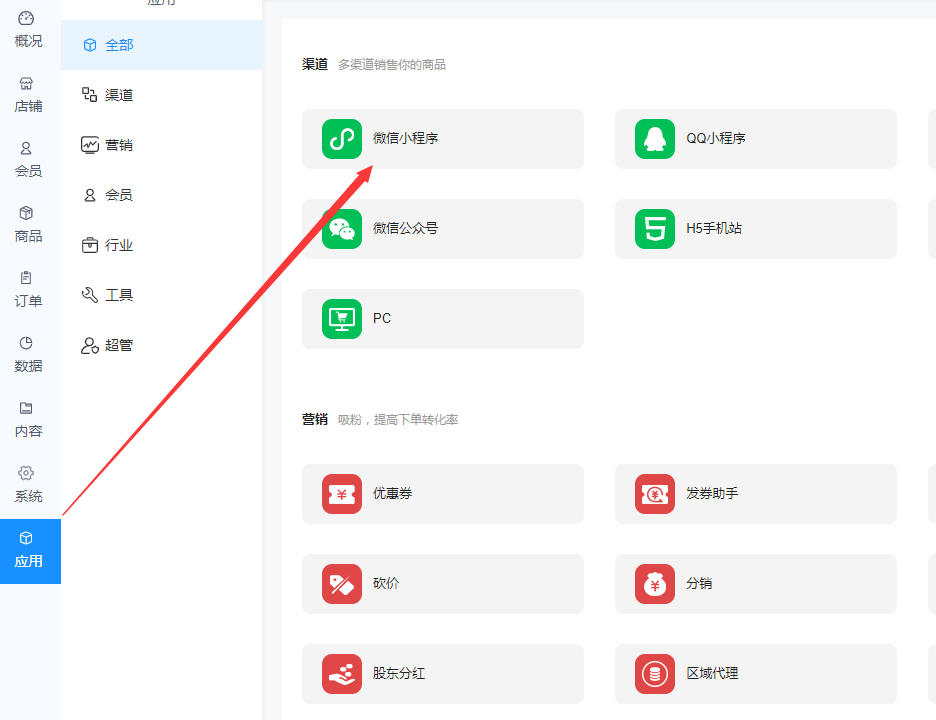Open the 微信公众号 card label
The height and width of the screenshot is (720, 936).
(405, 228)
